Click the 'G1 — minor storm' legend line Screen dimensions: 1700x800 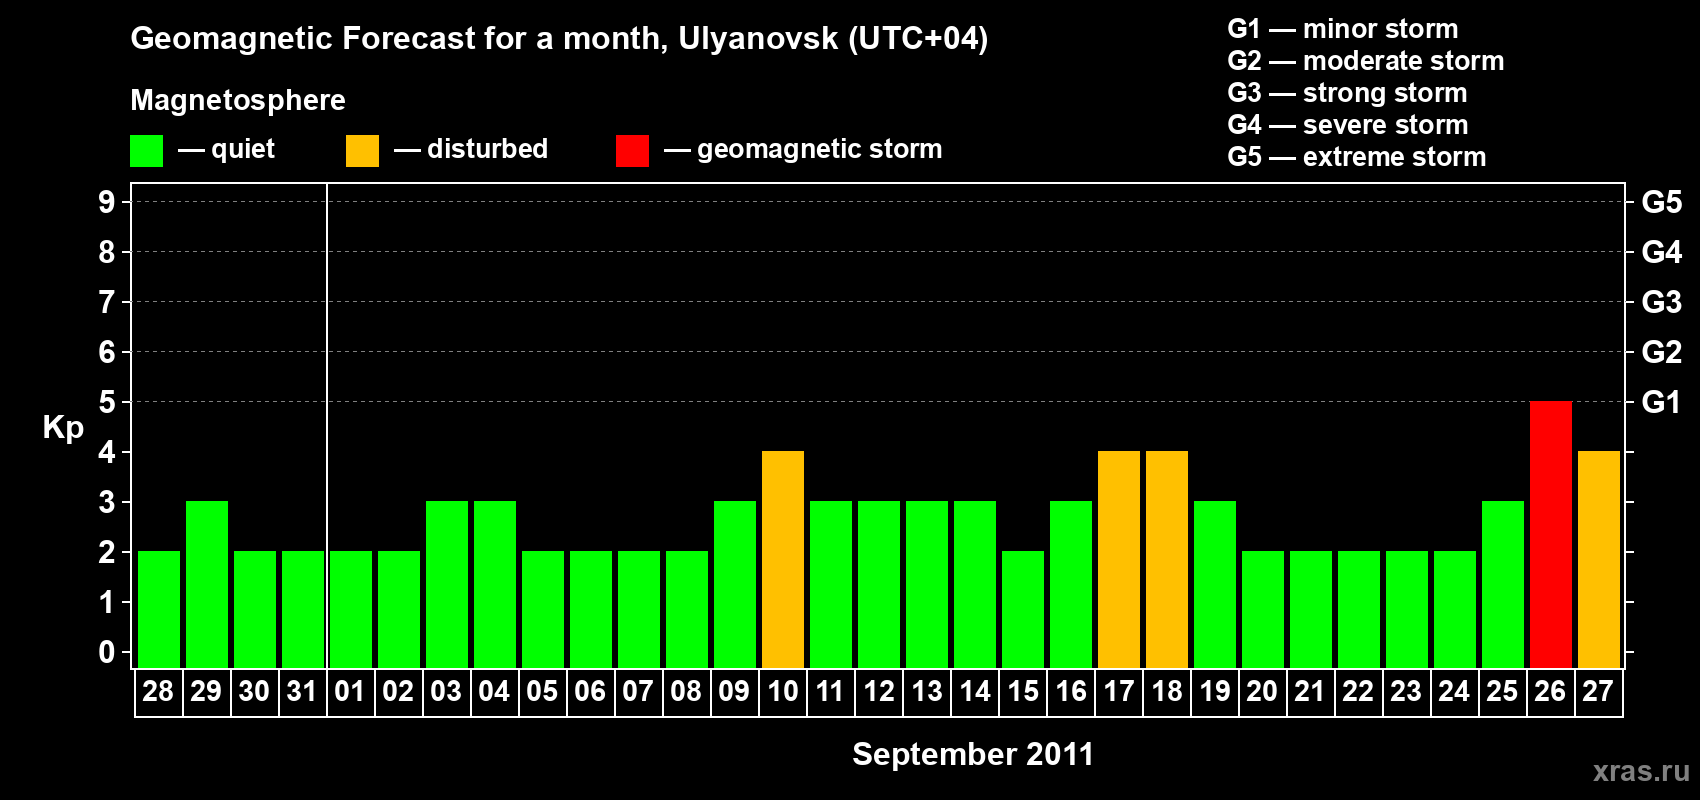point(1343,29)
